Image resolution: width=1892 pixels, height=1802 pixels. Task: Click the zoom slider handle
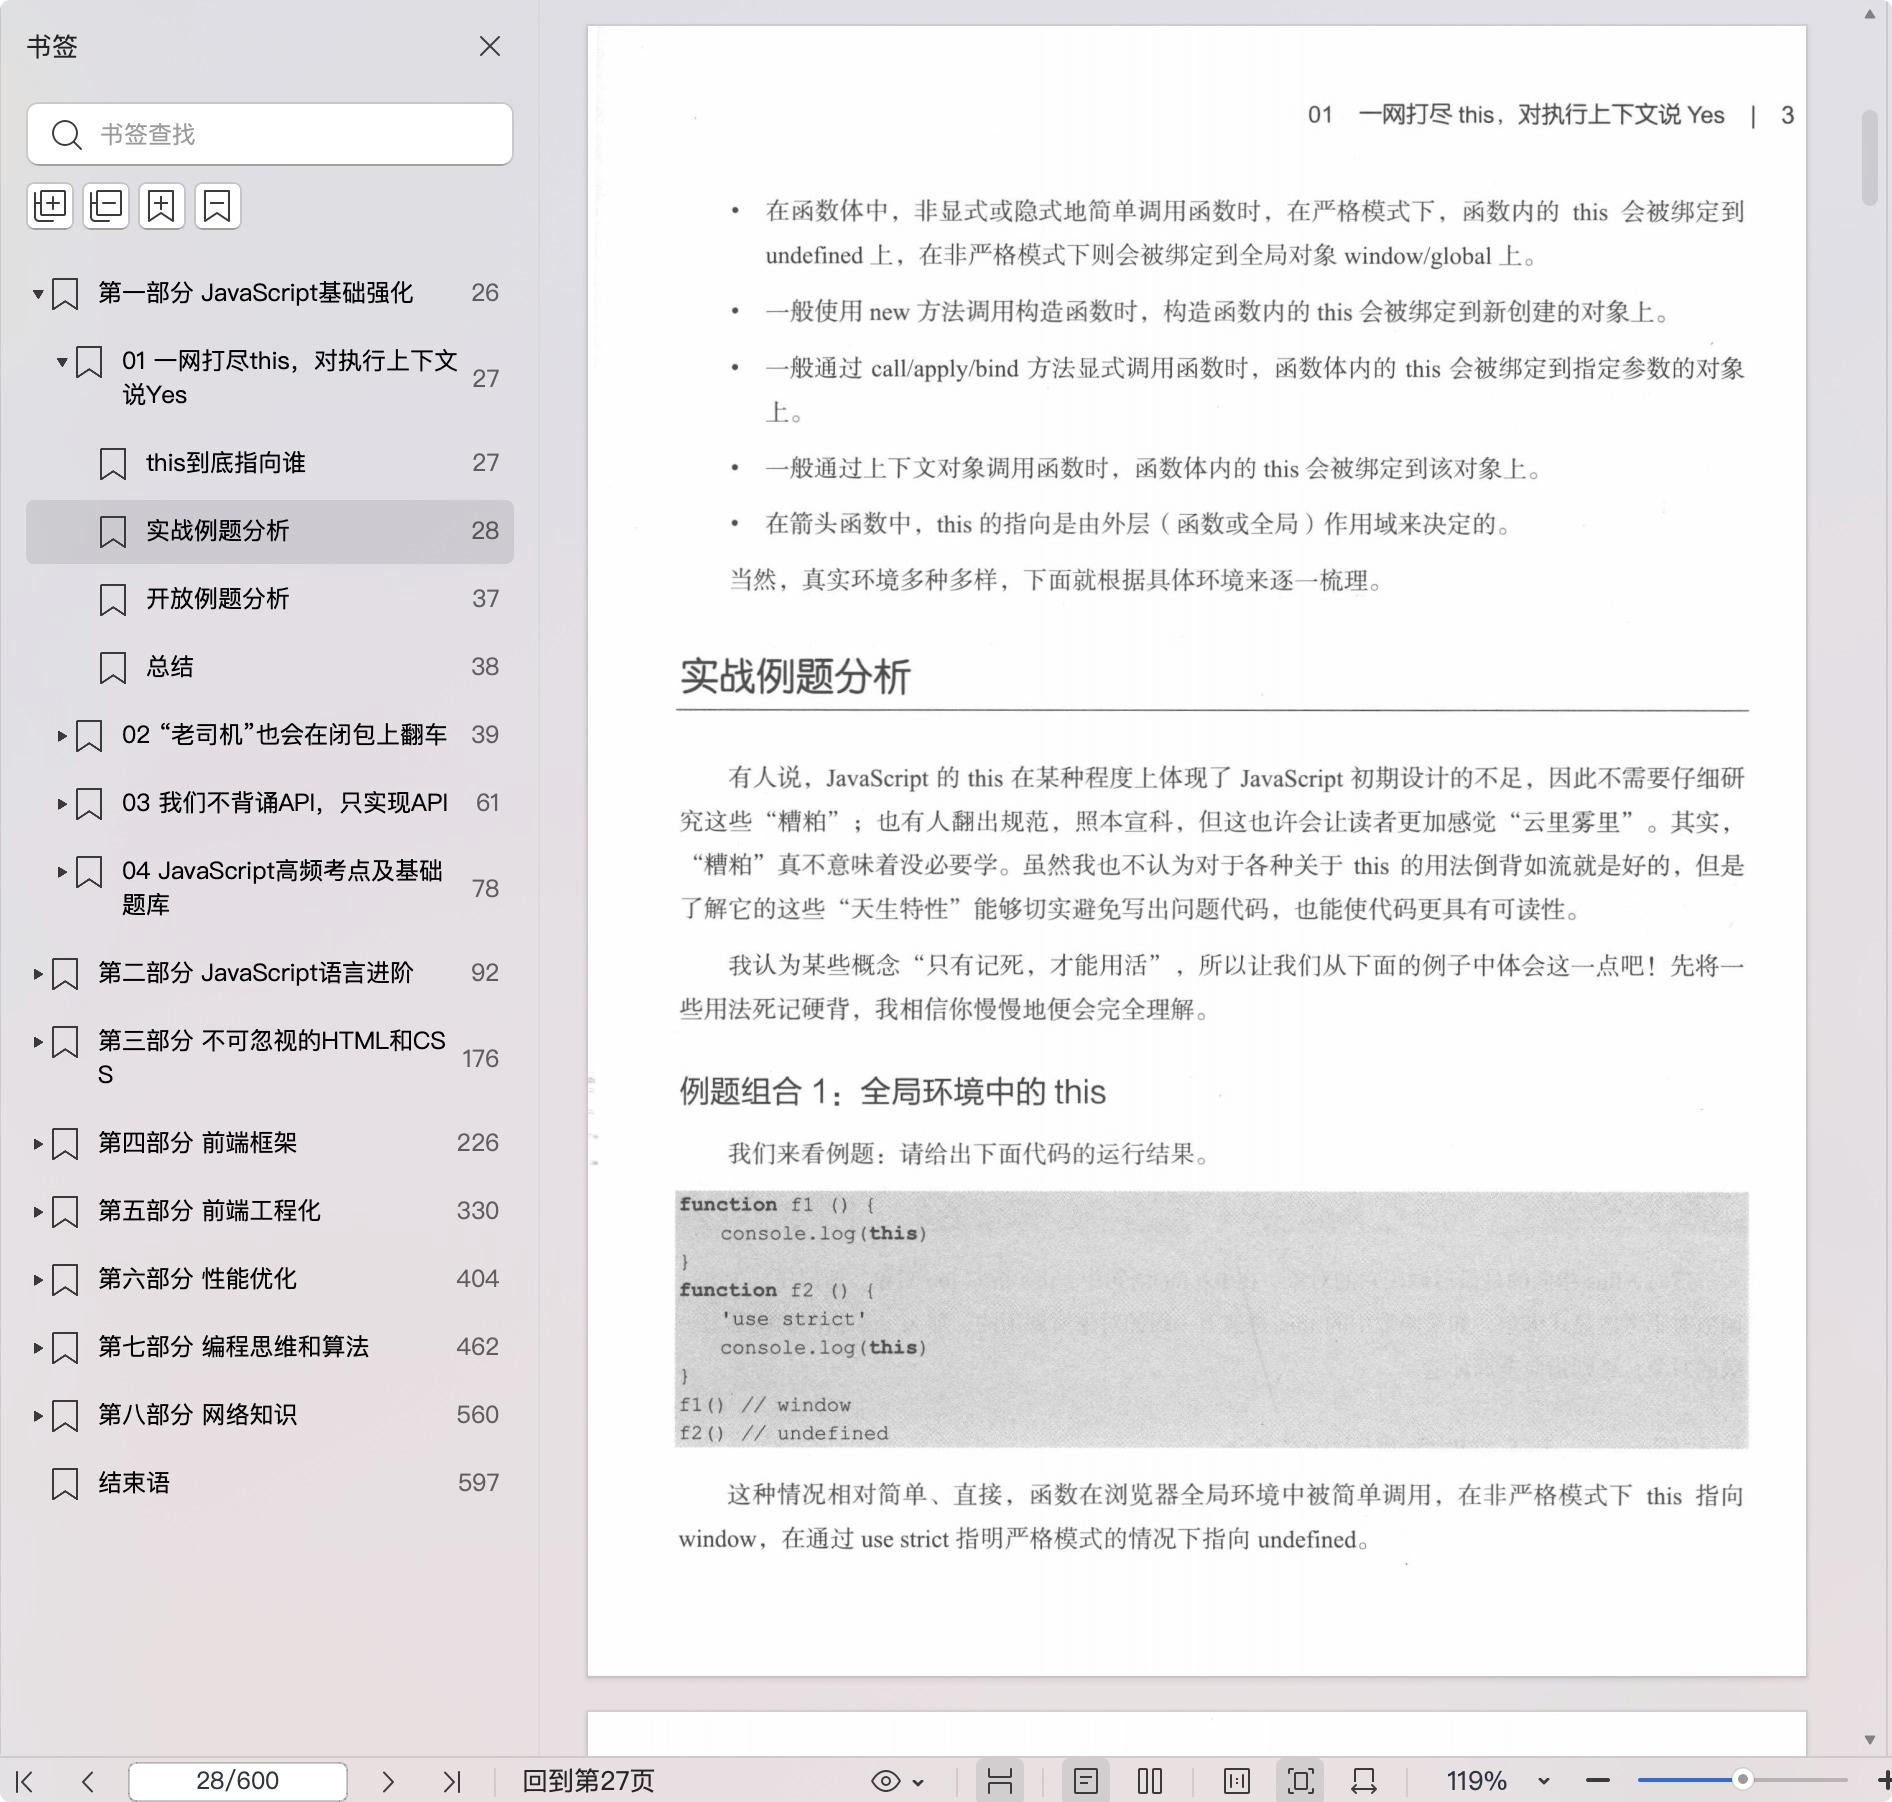(1742, 1780)
